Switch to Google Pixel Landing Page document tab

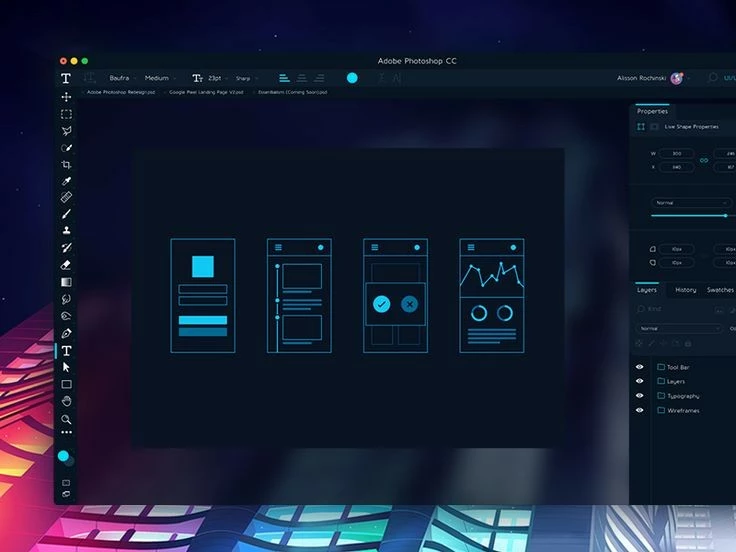206,92
